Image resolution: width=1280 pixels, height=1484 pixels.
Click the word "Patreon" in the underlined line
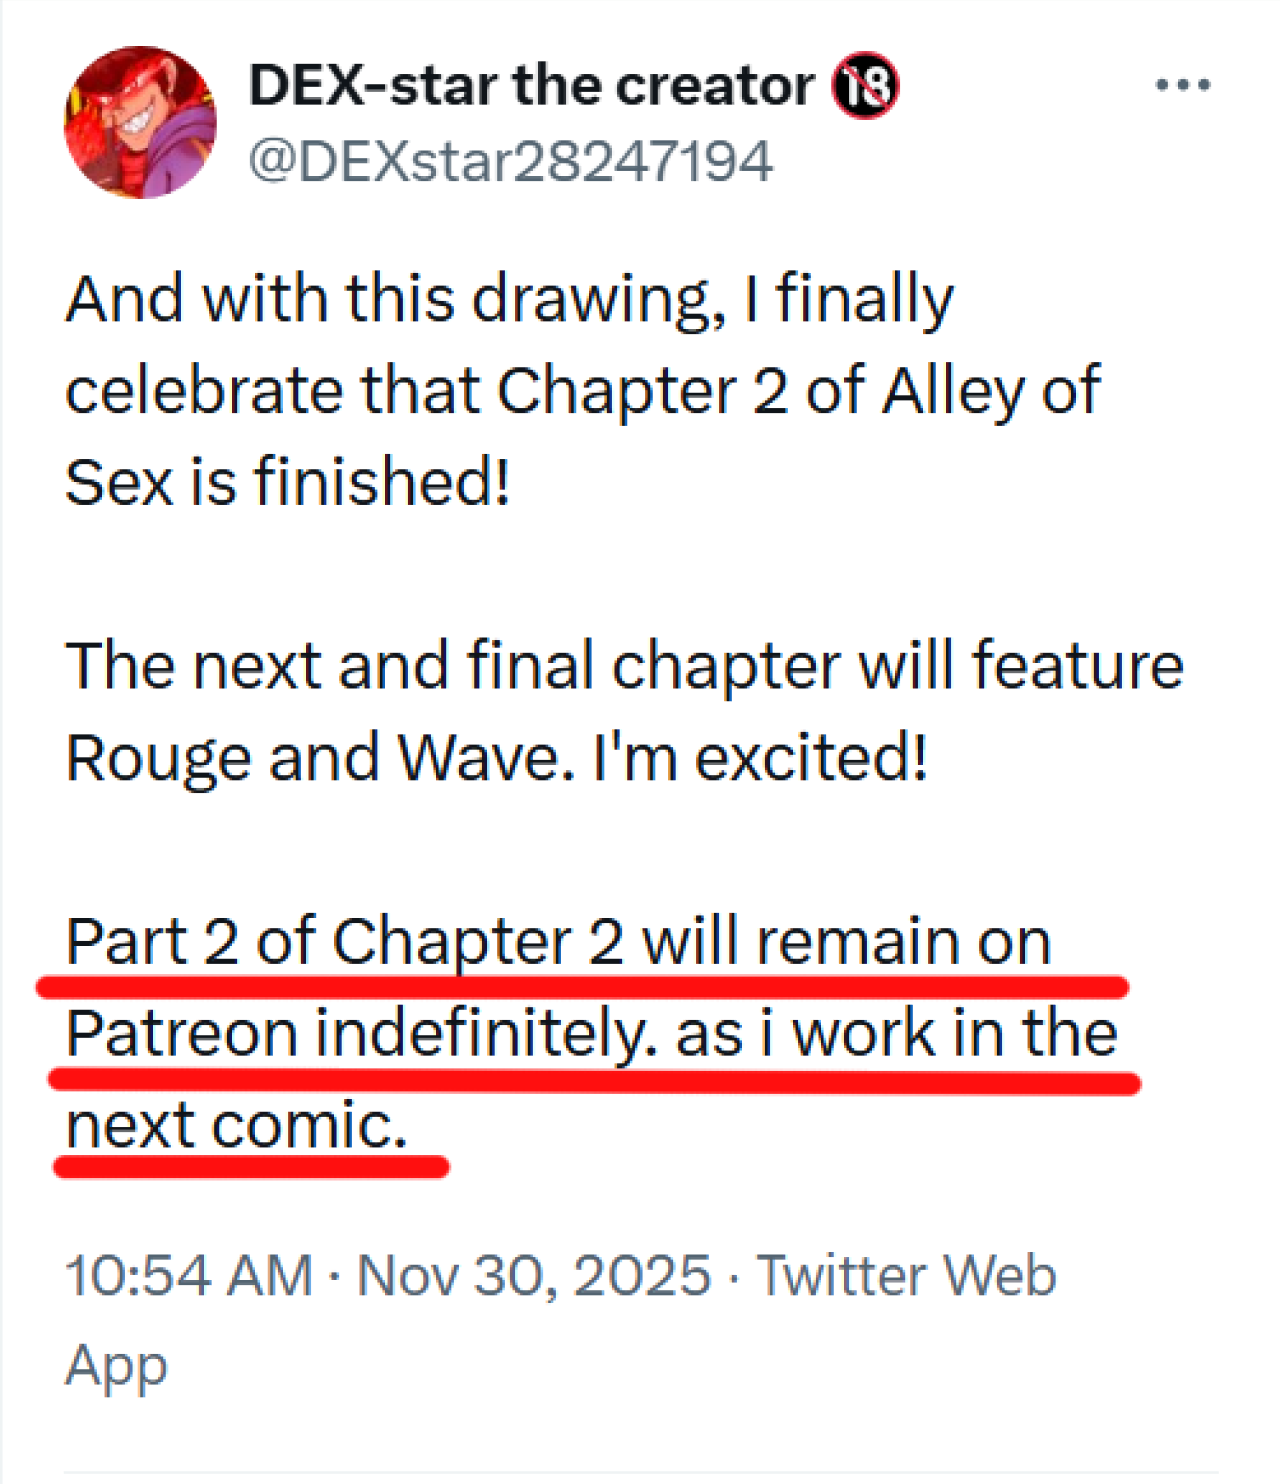point(182,1034)
